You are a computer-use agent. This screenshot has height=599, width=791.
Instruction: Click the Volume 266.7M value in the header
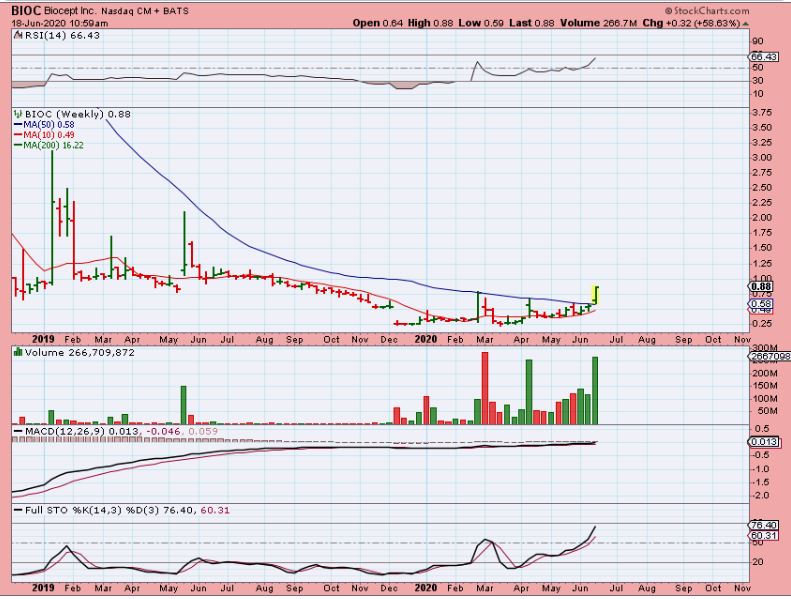(x=599, y=23)
